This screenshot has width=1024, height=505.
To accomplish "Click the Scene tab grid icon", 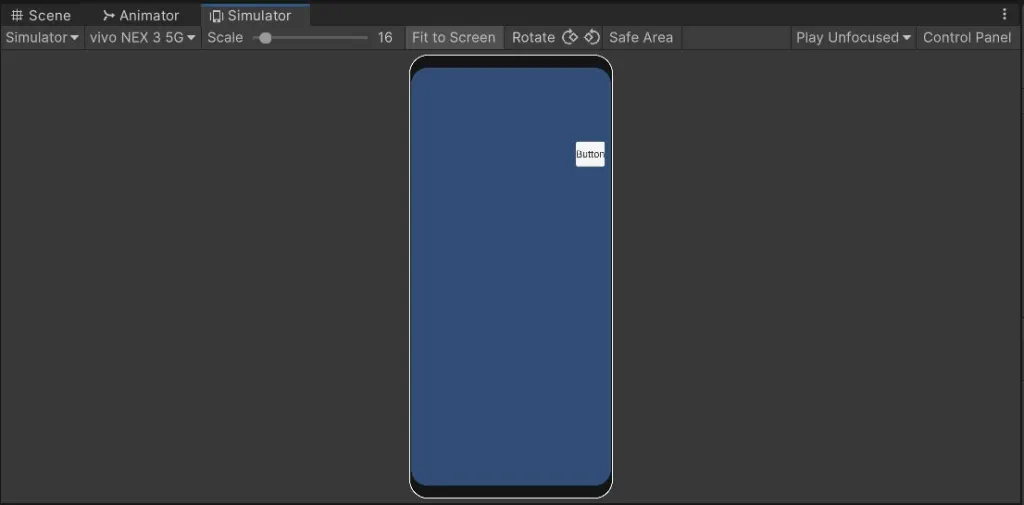I will tap(17, 15).
